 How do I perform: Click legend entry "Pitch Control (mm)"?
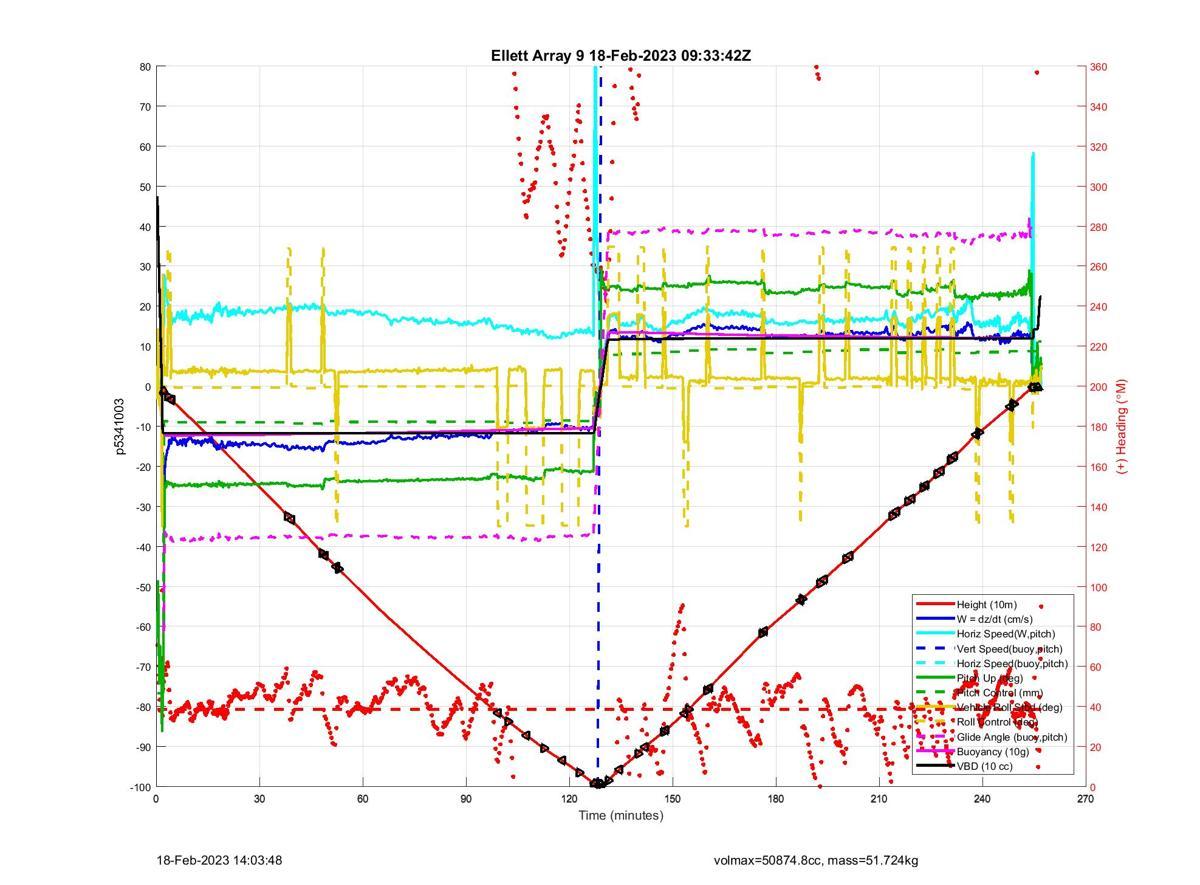pos(998,693)
